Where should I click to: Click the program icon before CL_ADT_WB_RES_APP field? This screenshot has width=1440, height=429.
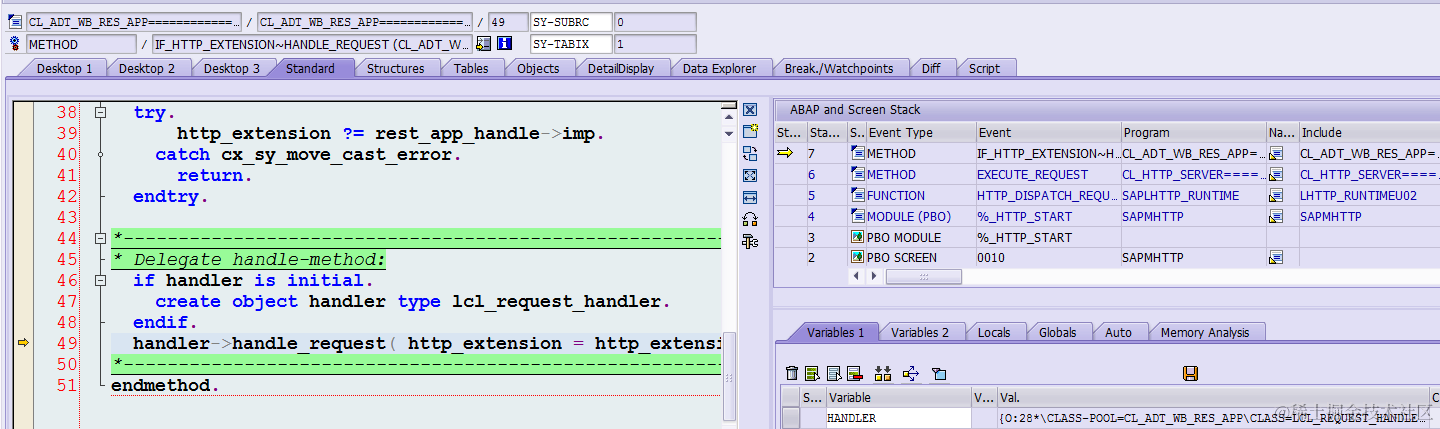point(15,22)
